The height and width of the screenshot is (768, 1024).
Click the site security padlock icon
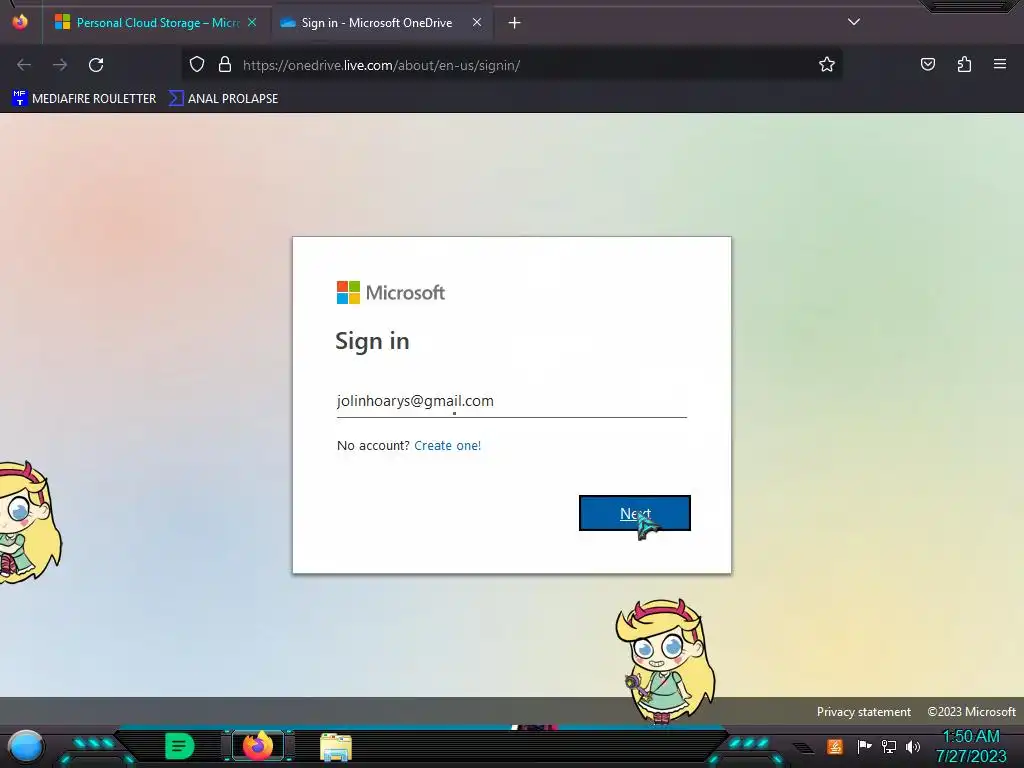click(225, 65)
